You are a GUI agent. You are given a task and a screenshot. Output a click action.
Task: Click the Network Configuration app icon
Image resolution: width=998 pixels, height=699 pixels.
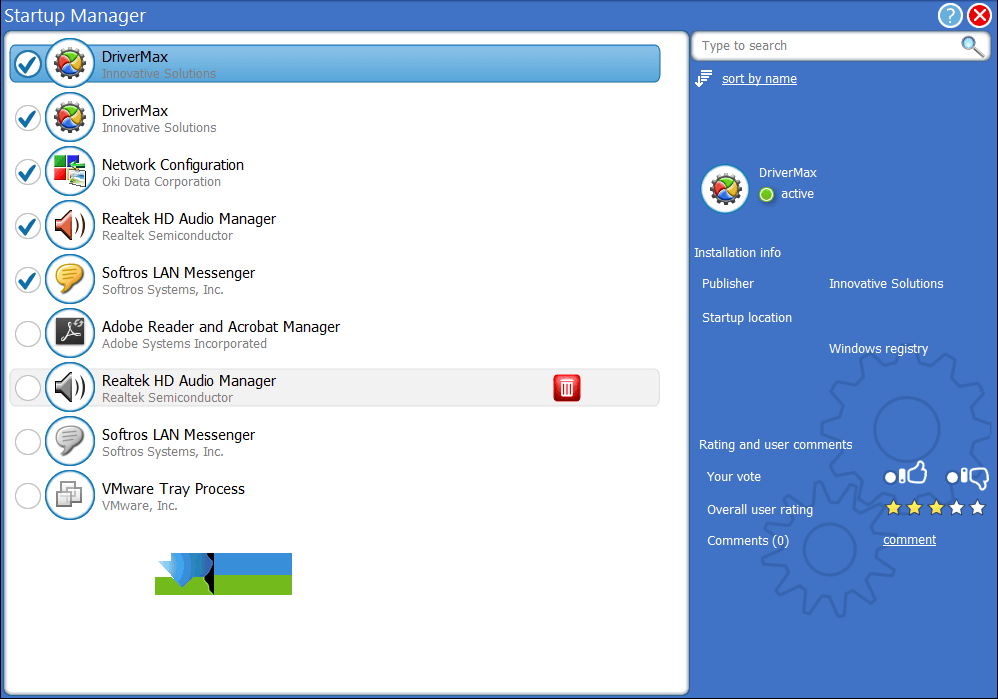click(x=70, y=171)
